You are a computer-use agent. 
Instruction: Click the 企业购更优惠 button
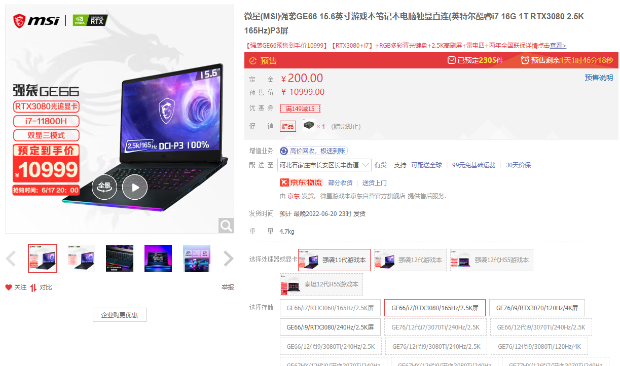[119, 315]
